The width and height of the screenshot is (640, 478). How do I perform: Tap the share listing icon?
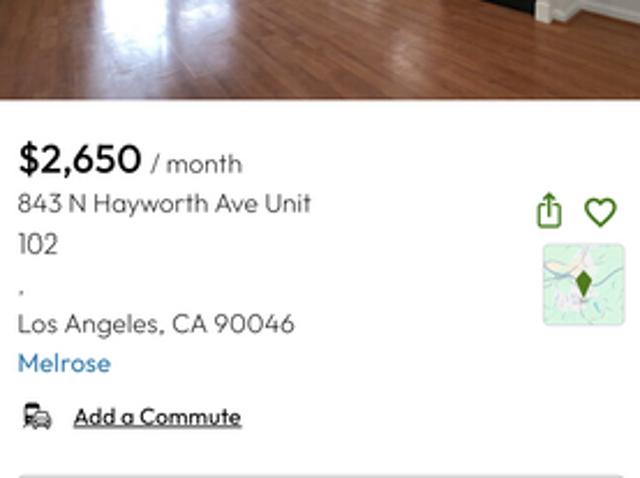[549, 212]
